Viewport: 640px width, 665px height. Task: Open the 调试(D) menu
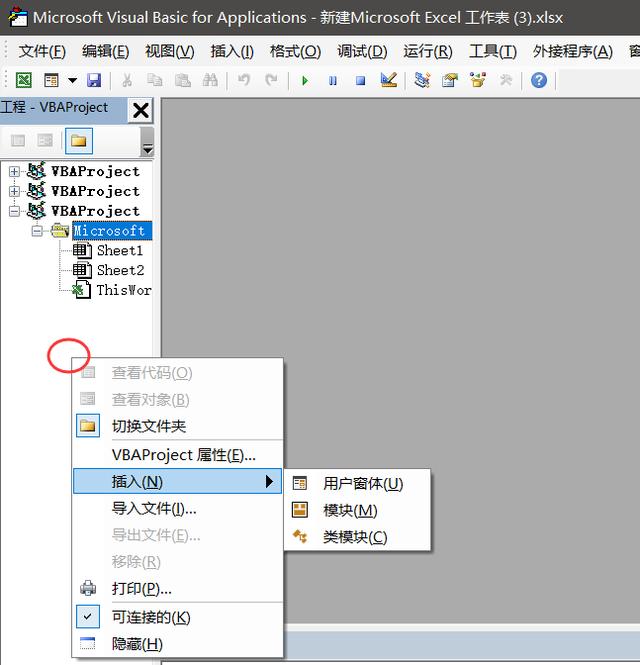tap(362, 52)
